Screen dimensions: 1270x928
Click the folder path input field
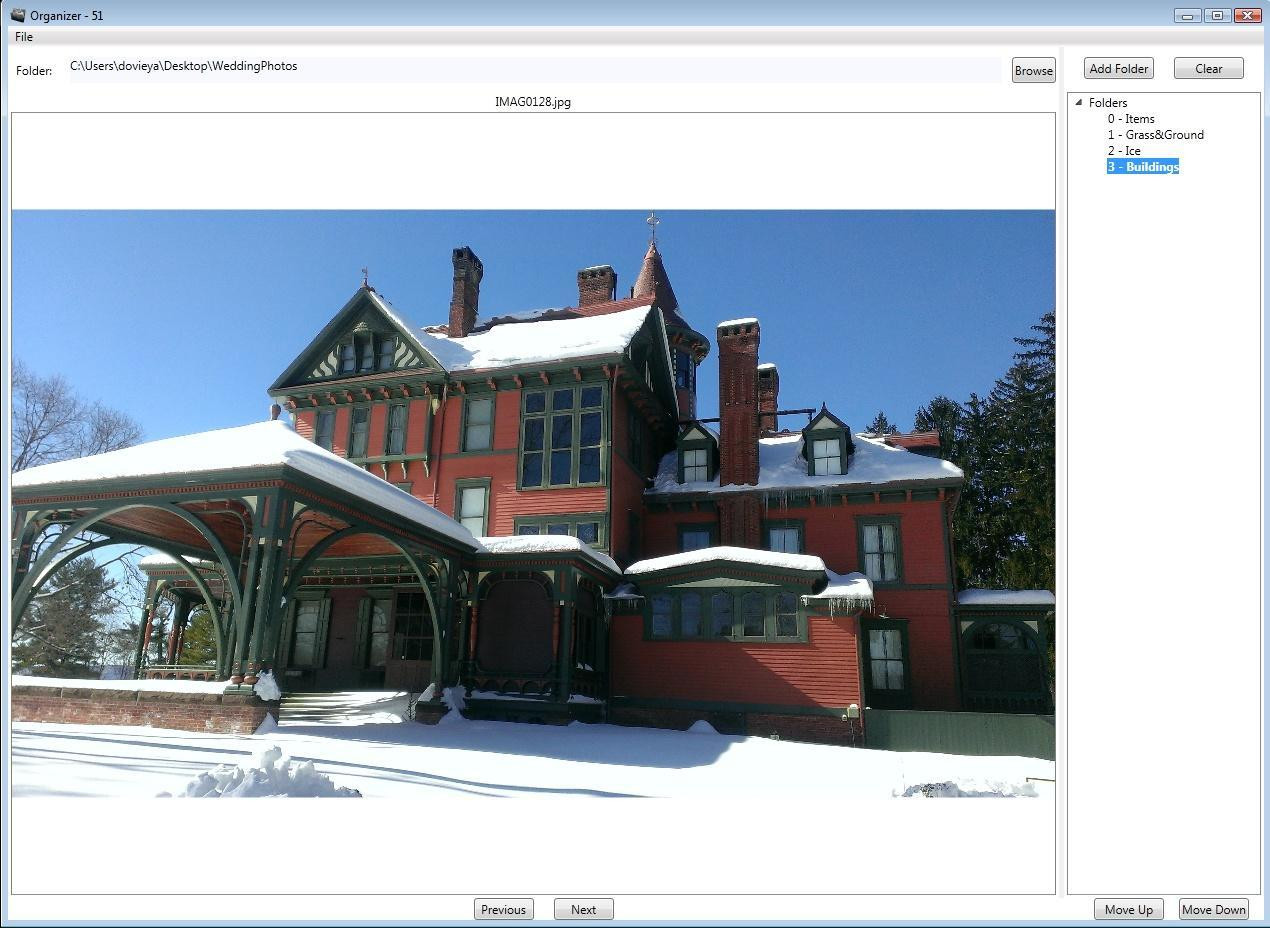[x=535, y=69]
